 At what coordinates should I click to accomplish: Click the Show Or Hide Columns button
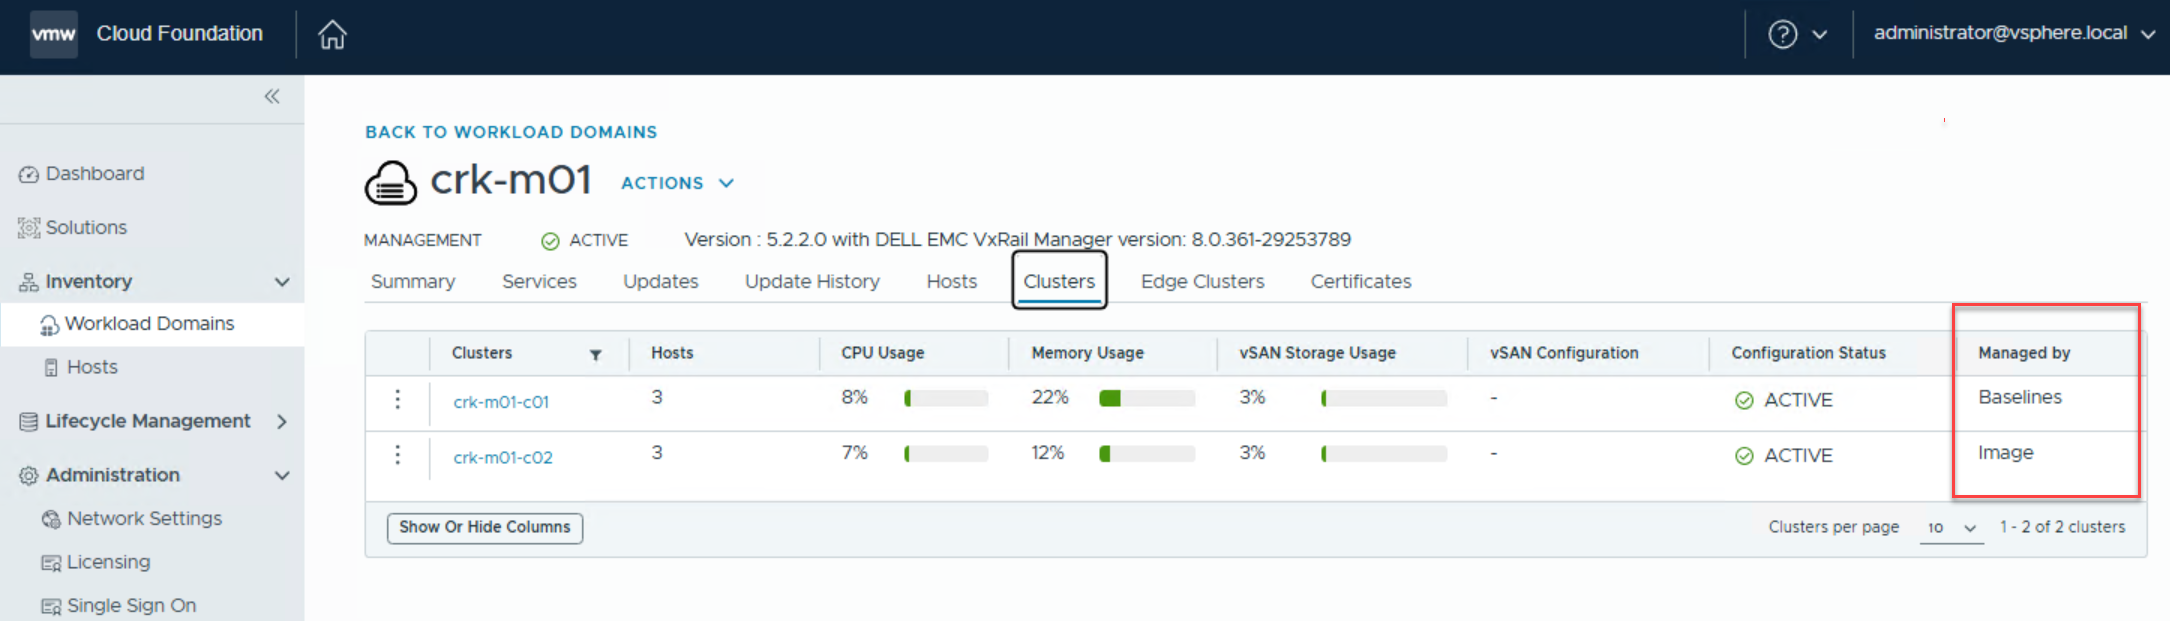(485, 527)
